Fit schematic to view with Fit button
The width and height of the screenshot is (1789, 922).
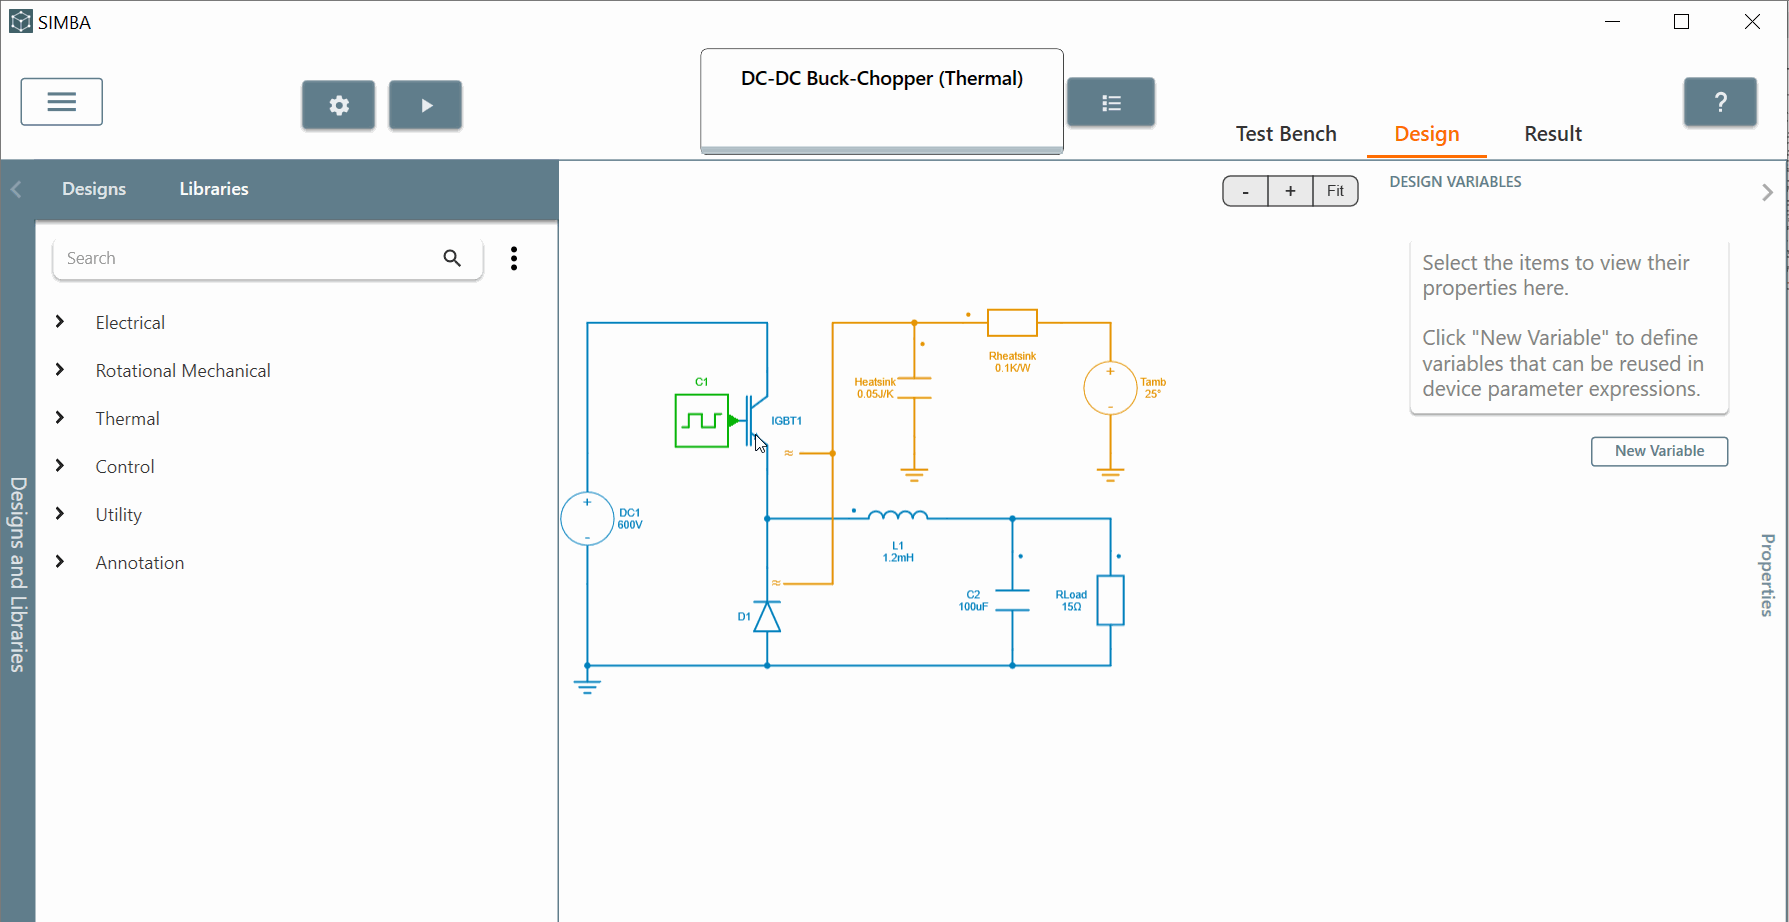pos(1335,191)
